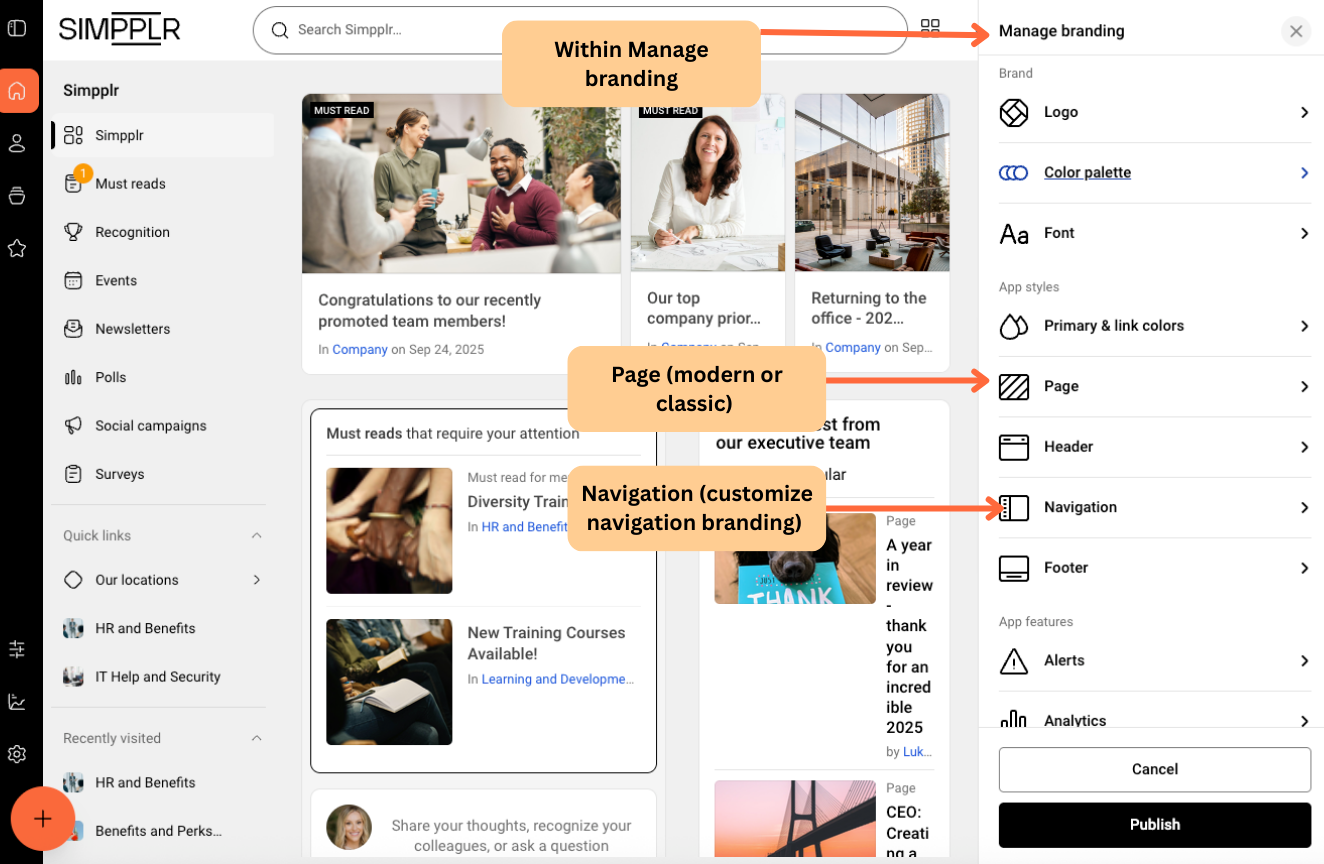
Task: Click the Publish button
Action: click(x=1154, y=825)
